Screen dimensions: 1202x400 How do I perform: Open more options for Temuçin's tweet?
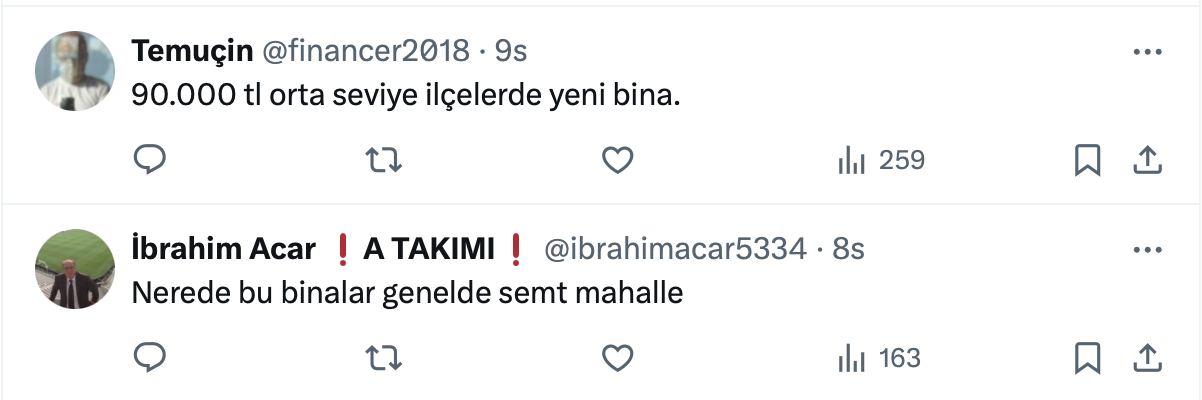pyautogui.click(x=1145, y=50)
